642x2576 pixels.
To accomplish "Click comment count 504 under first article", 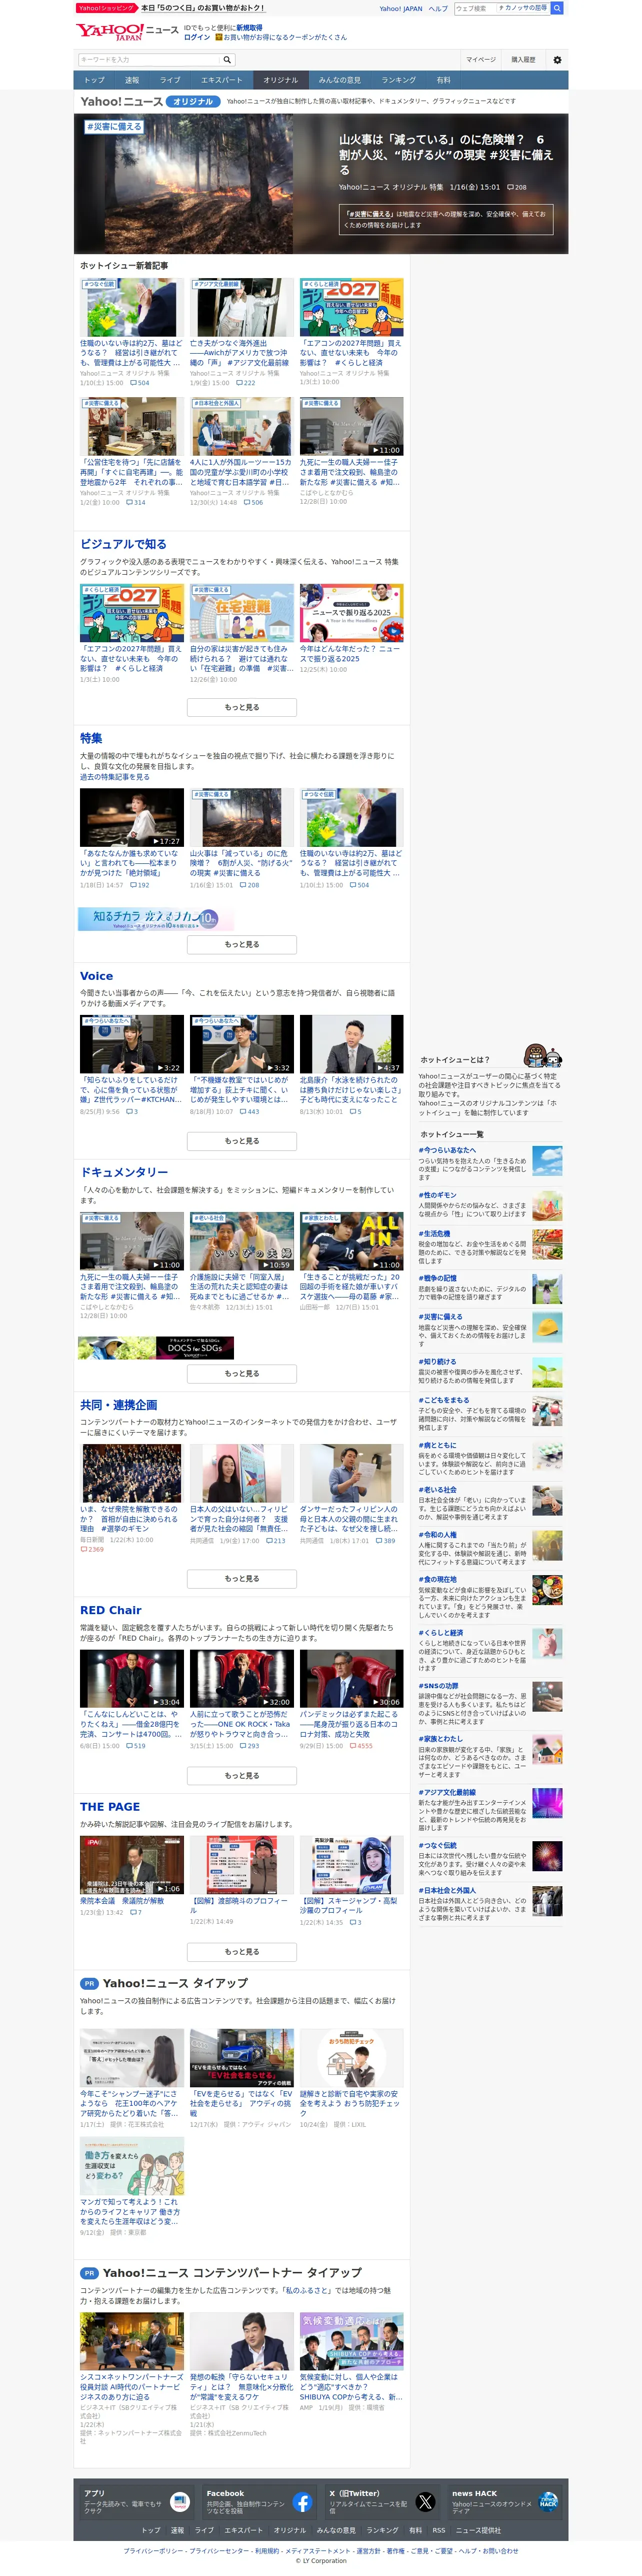I will coord(139,383).
